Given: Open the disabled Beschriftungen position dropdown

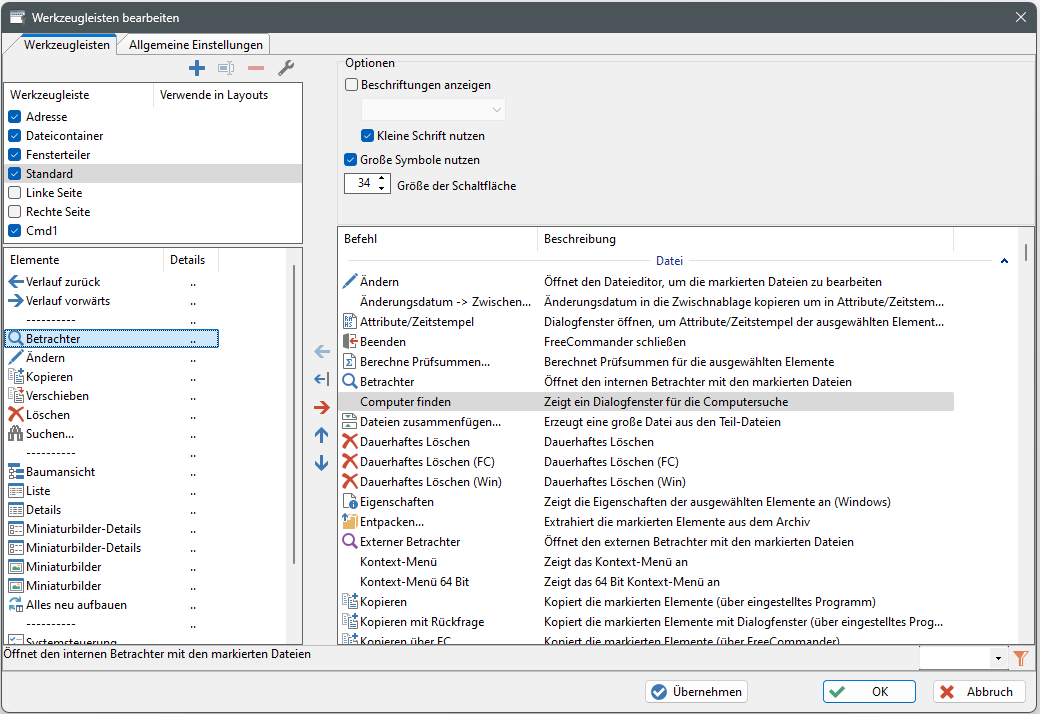Looking at the screenshot, I should pos(433,109).
